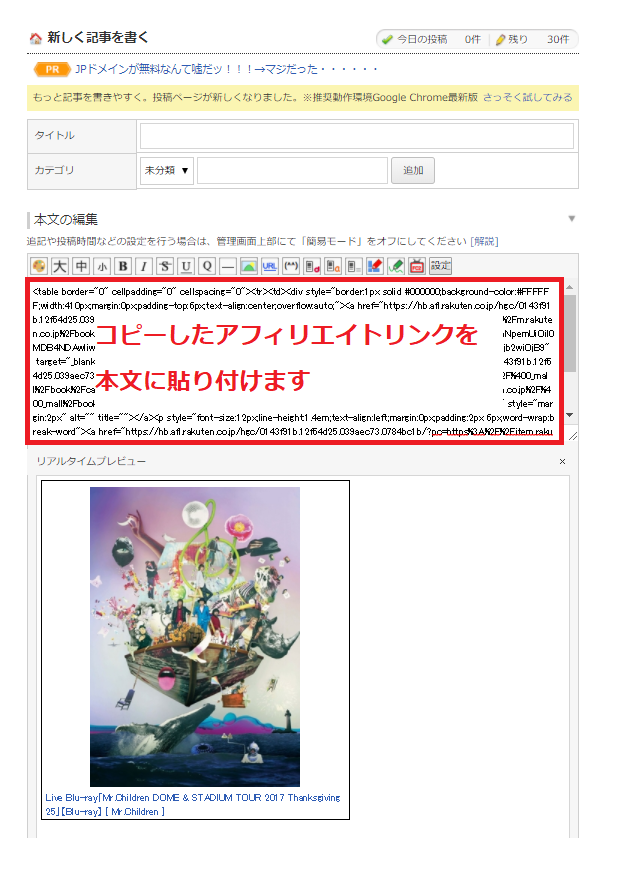Click the カテゴリ label
Screen dimensions: 619x885
pos(54,170)
